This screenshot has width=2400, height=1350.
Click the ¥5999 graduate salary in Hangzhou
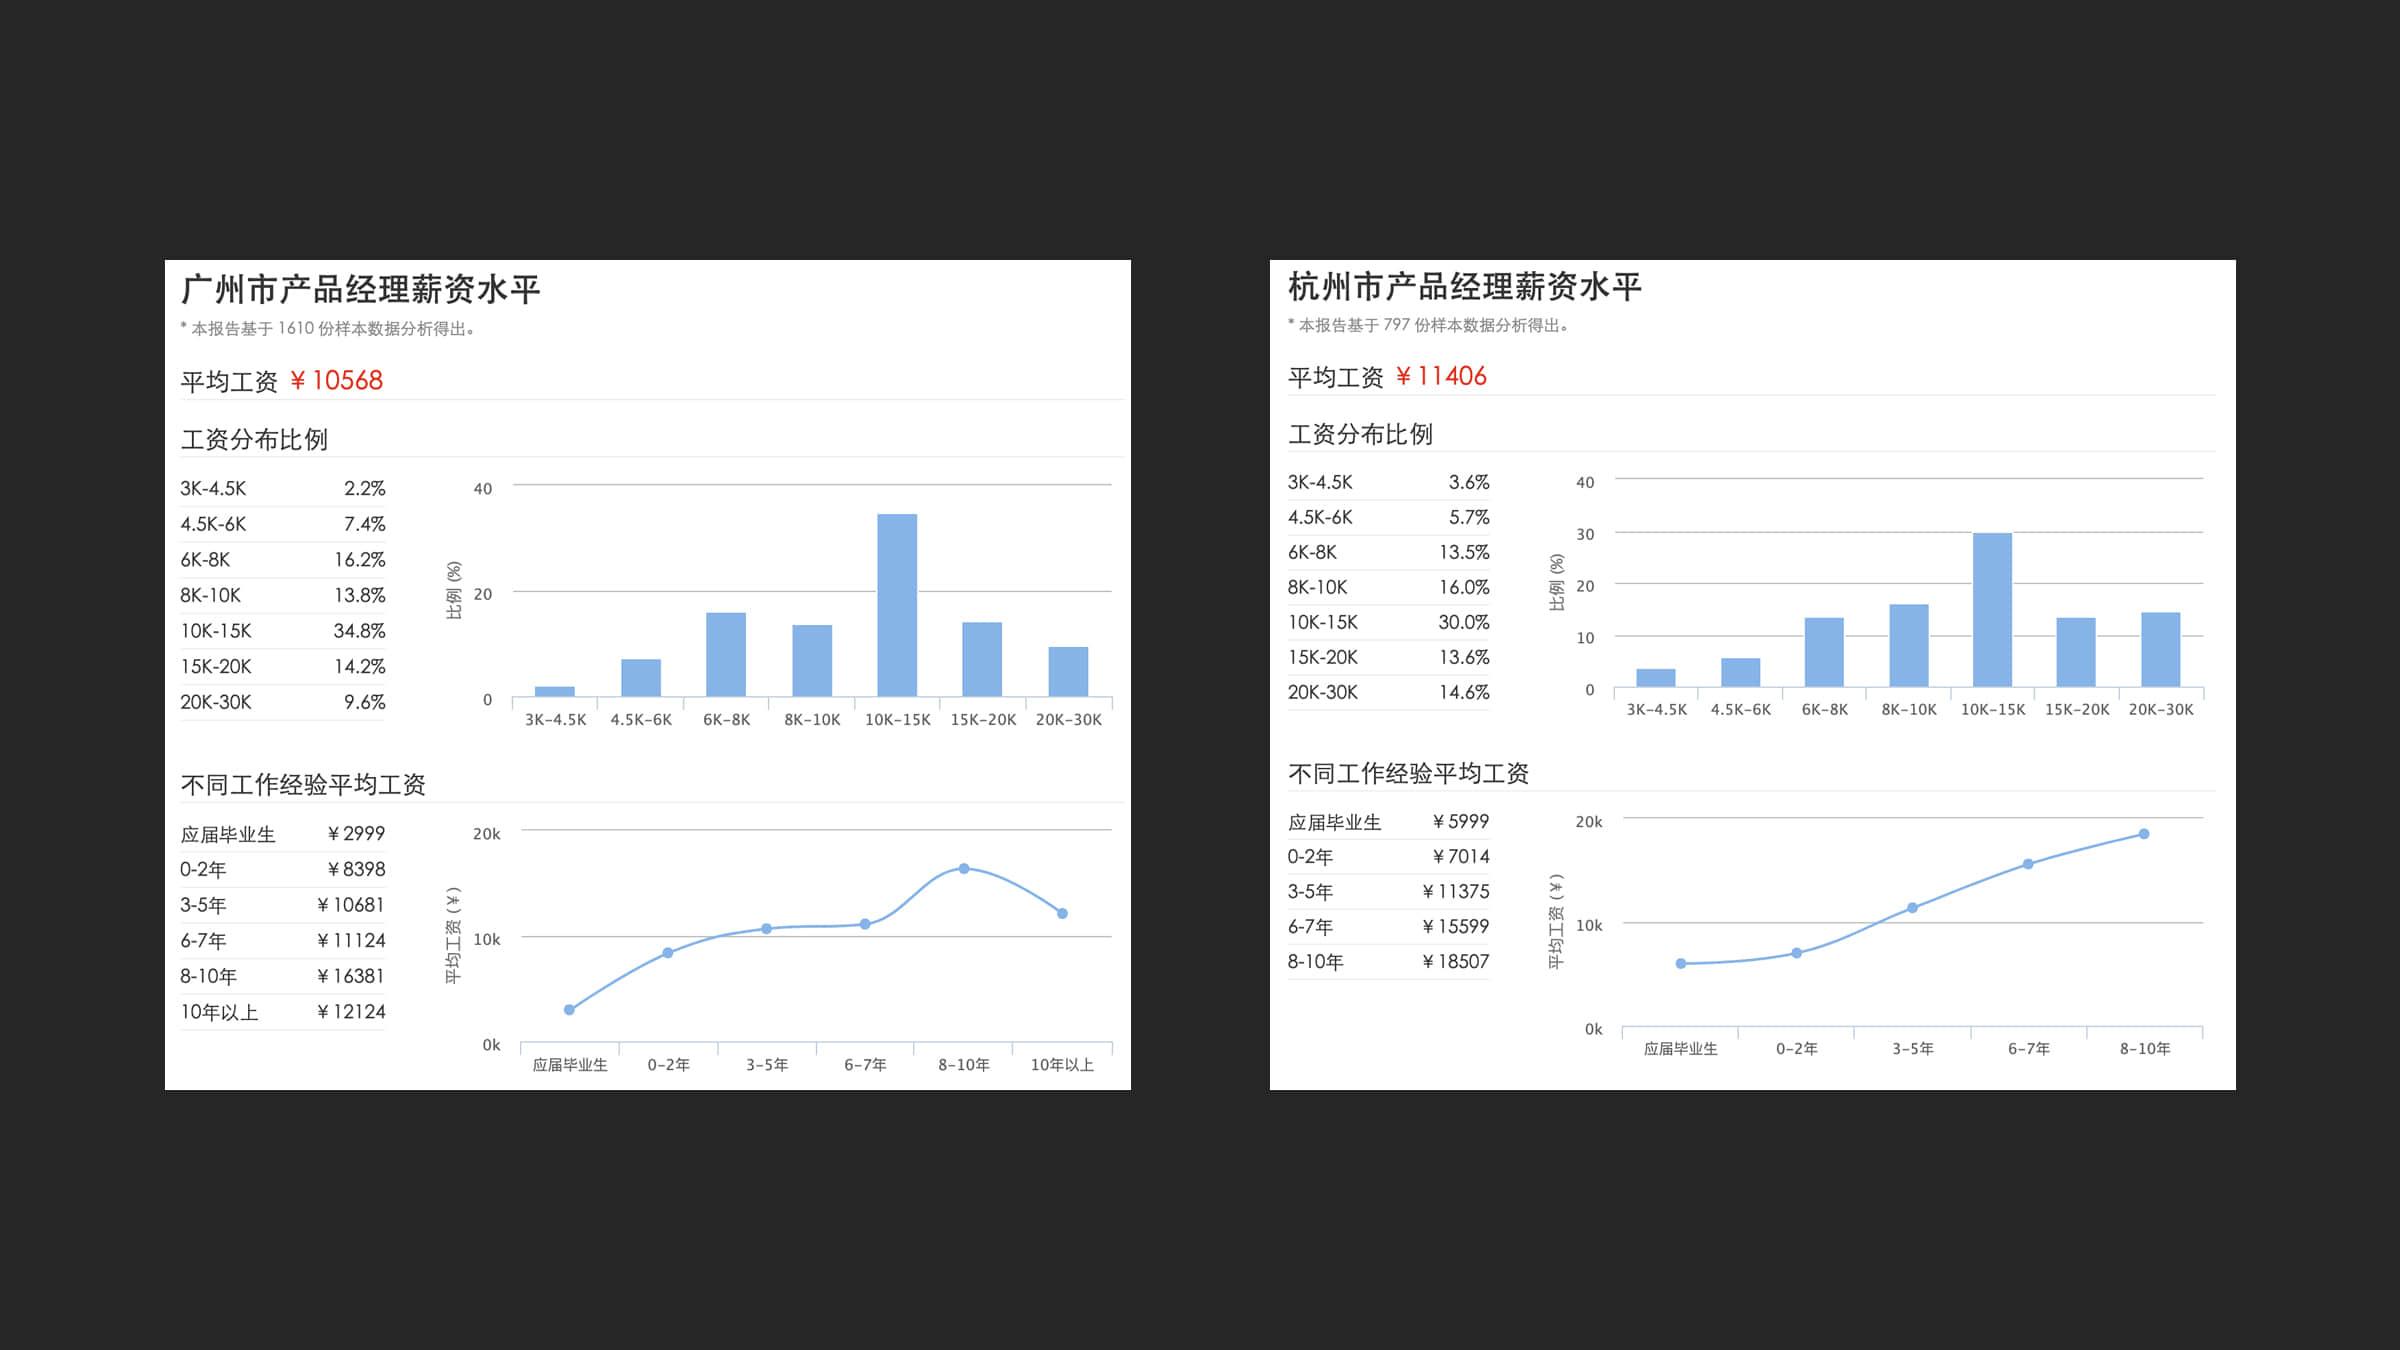(x=1461, y=822)
